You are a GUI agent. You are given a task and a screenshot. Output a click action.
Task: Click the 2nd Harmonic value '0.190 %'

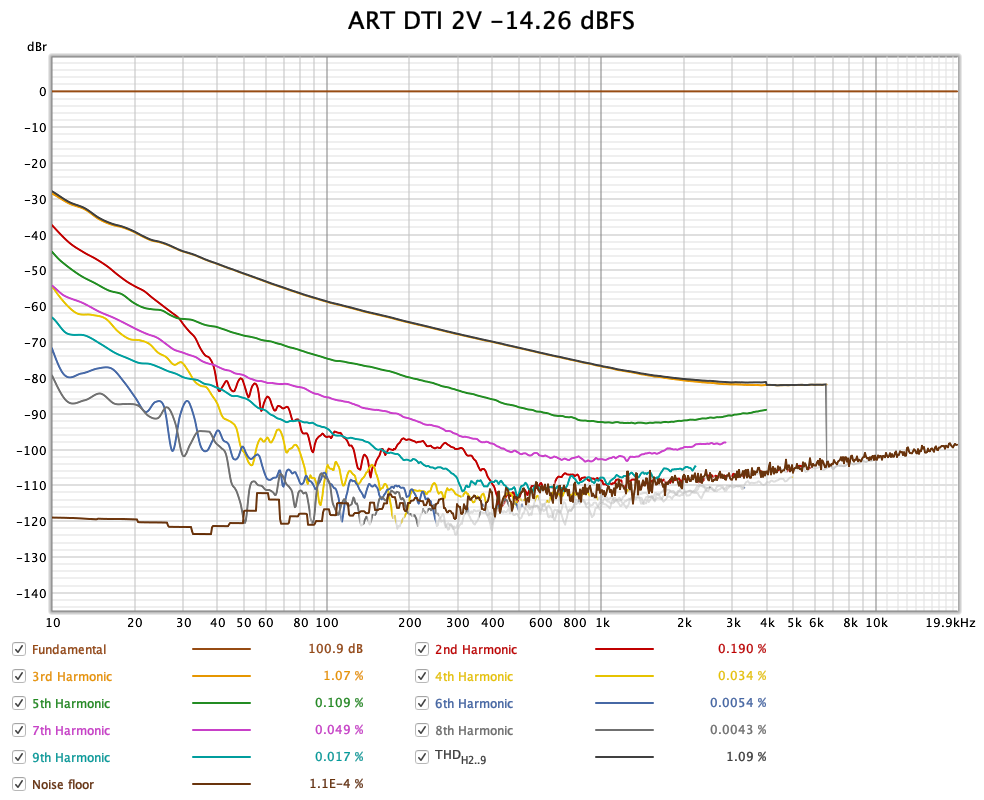click(742, 648)
